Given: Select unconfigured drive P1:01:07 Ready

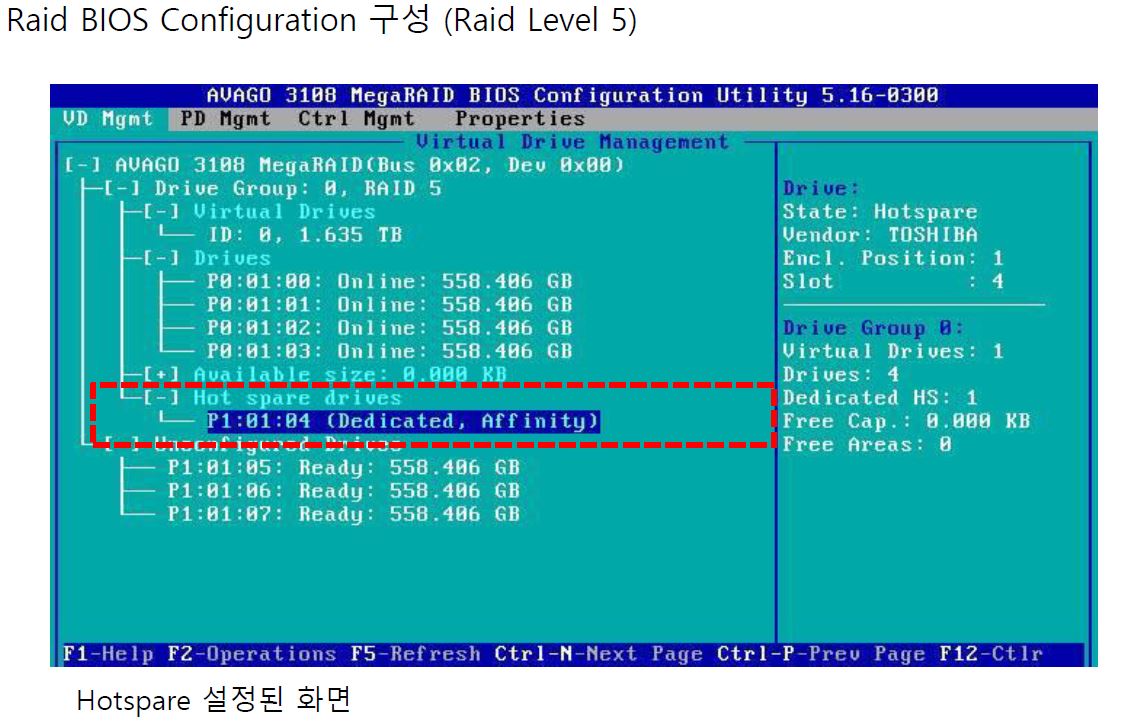Looking at the screenshot, I should point(343,514).
